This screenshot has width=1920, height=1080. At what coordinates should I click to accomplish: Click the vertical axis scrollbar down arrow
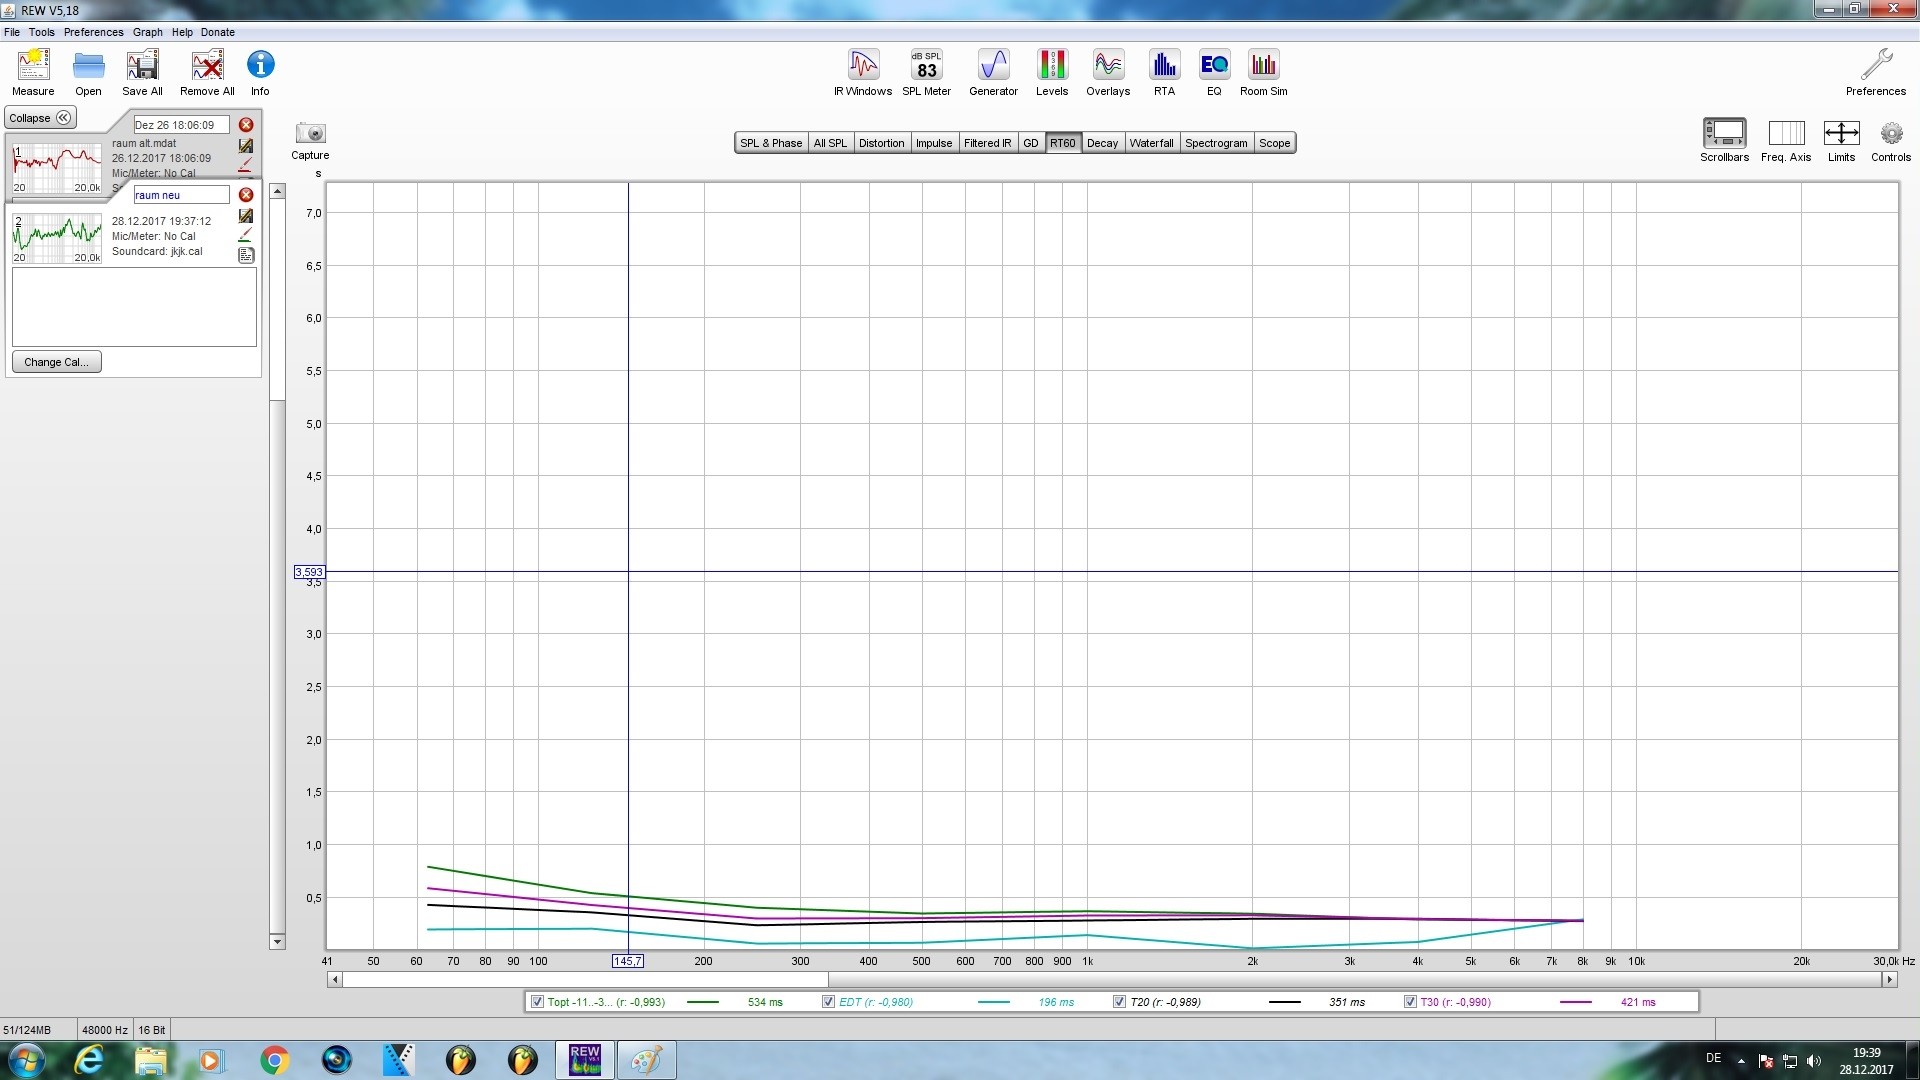(277, 942)
